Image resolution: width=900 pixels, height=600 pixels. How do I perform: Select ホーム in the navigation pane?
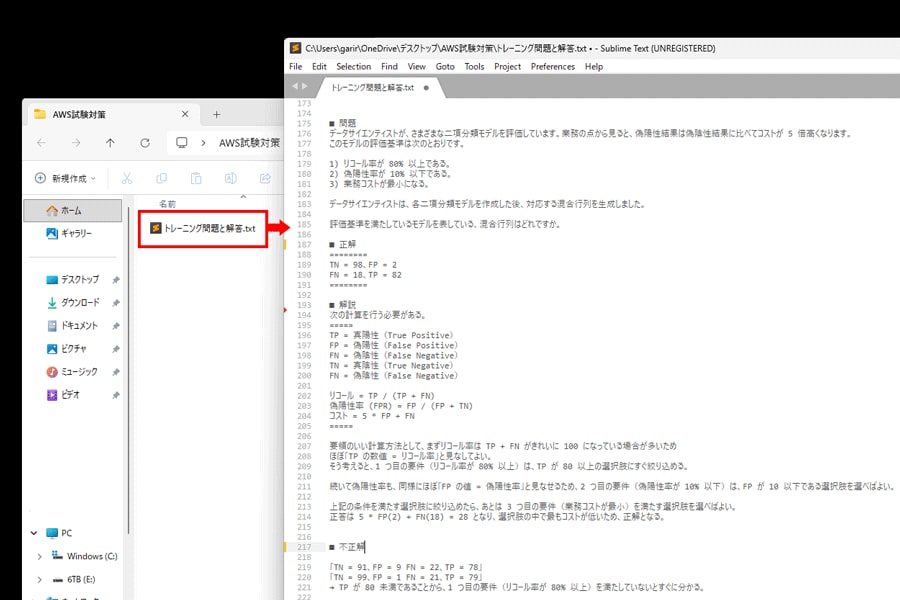point(73,211)
